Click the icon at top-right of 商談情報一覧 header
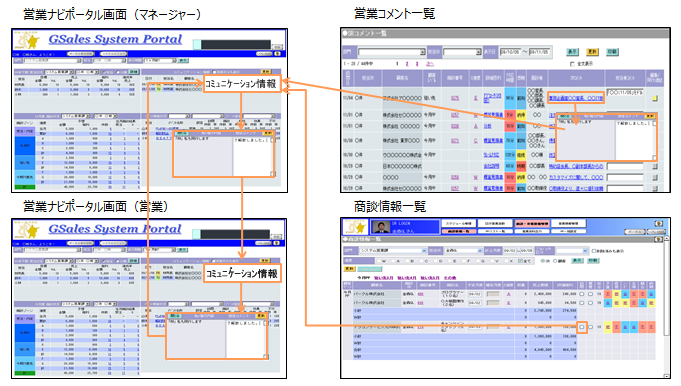The image size is (681, 386). tap(658, 224)
